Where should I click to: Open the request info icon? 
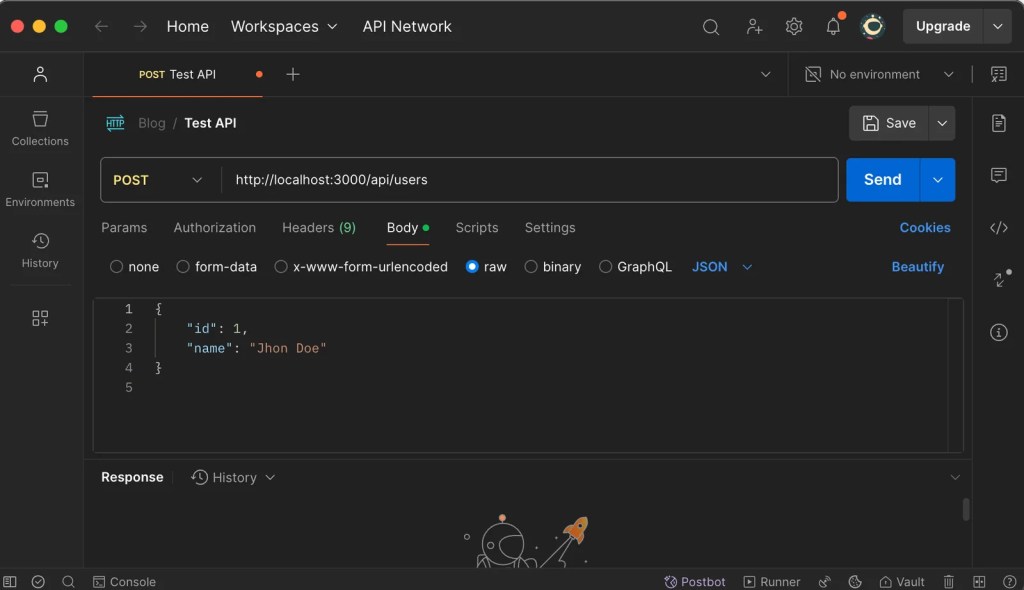click(999, 332)
